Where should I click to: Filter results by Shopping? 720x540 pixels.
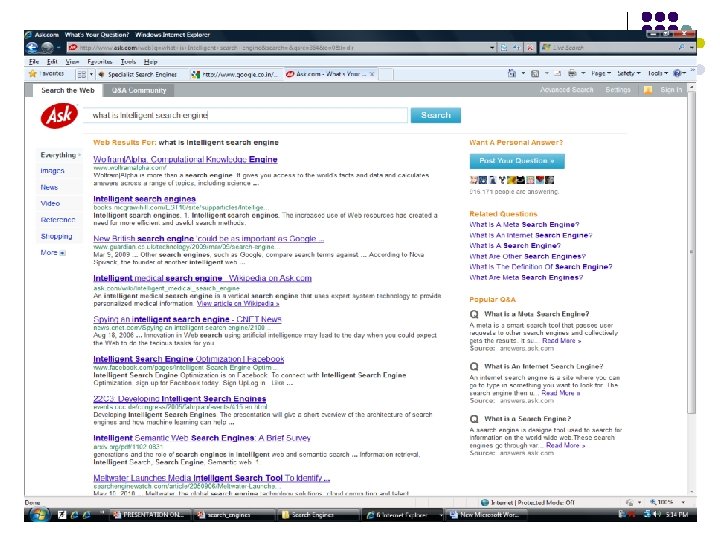pos(56,236)
